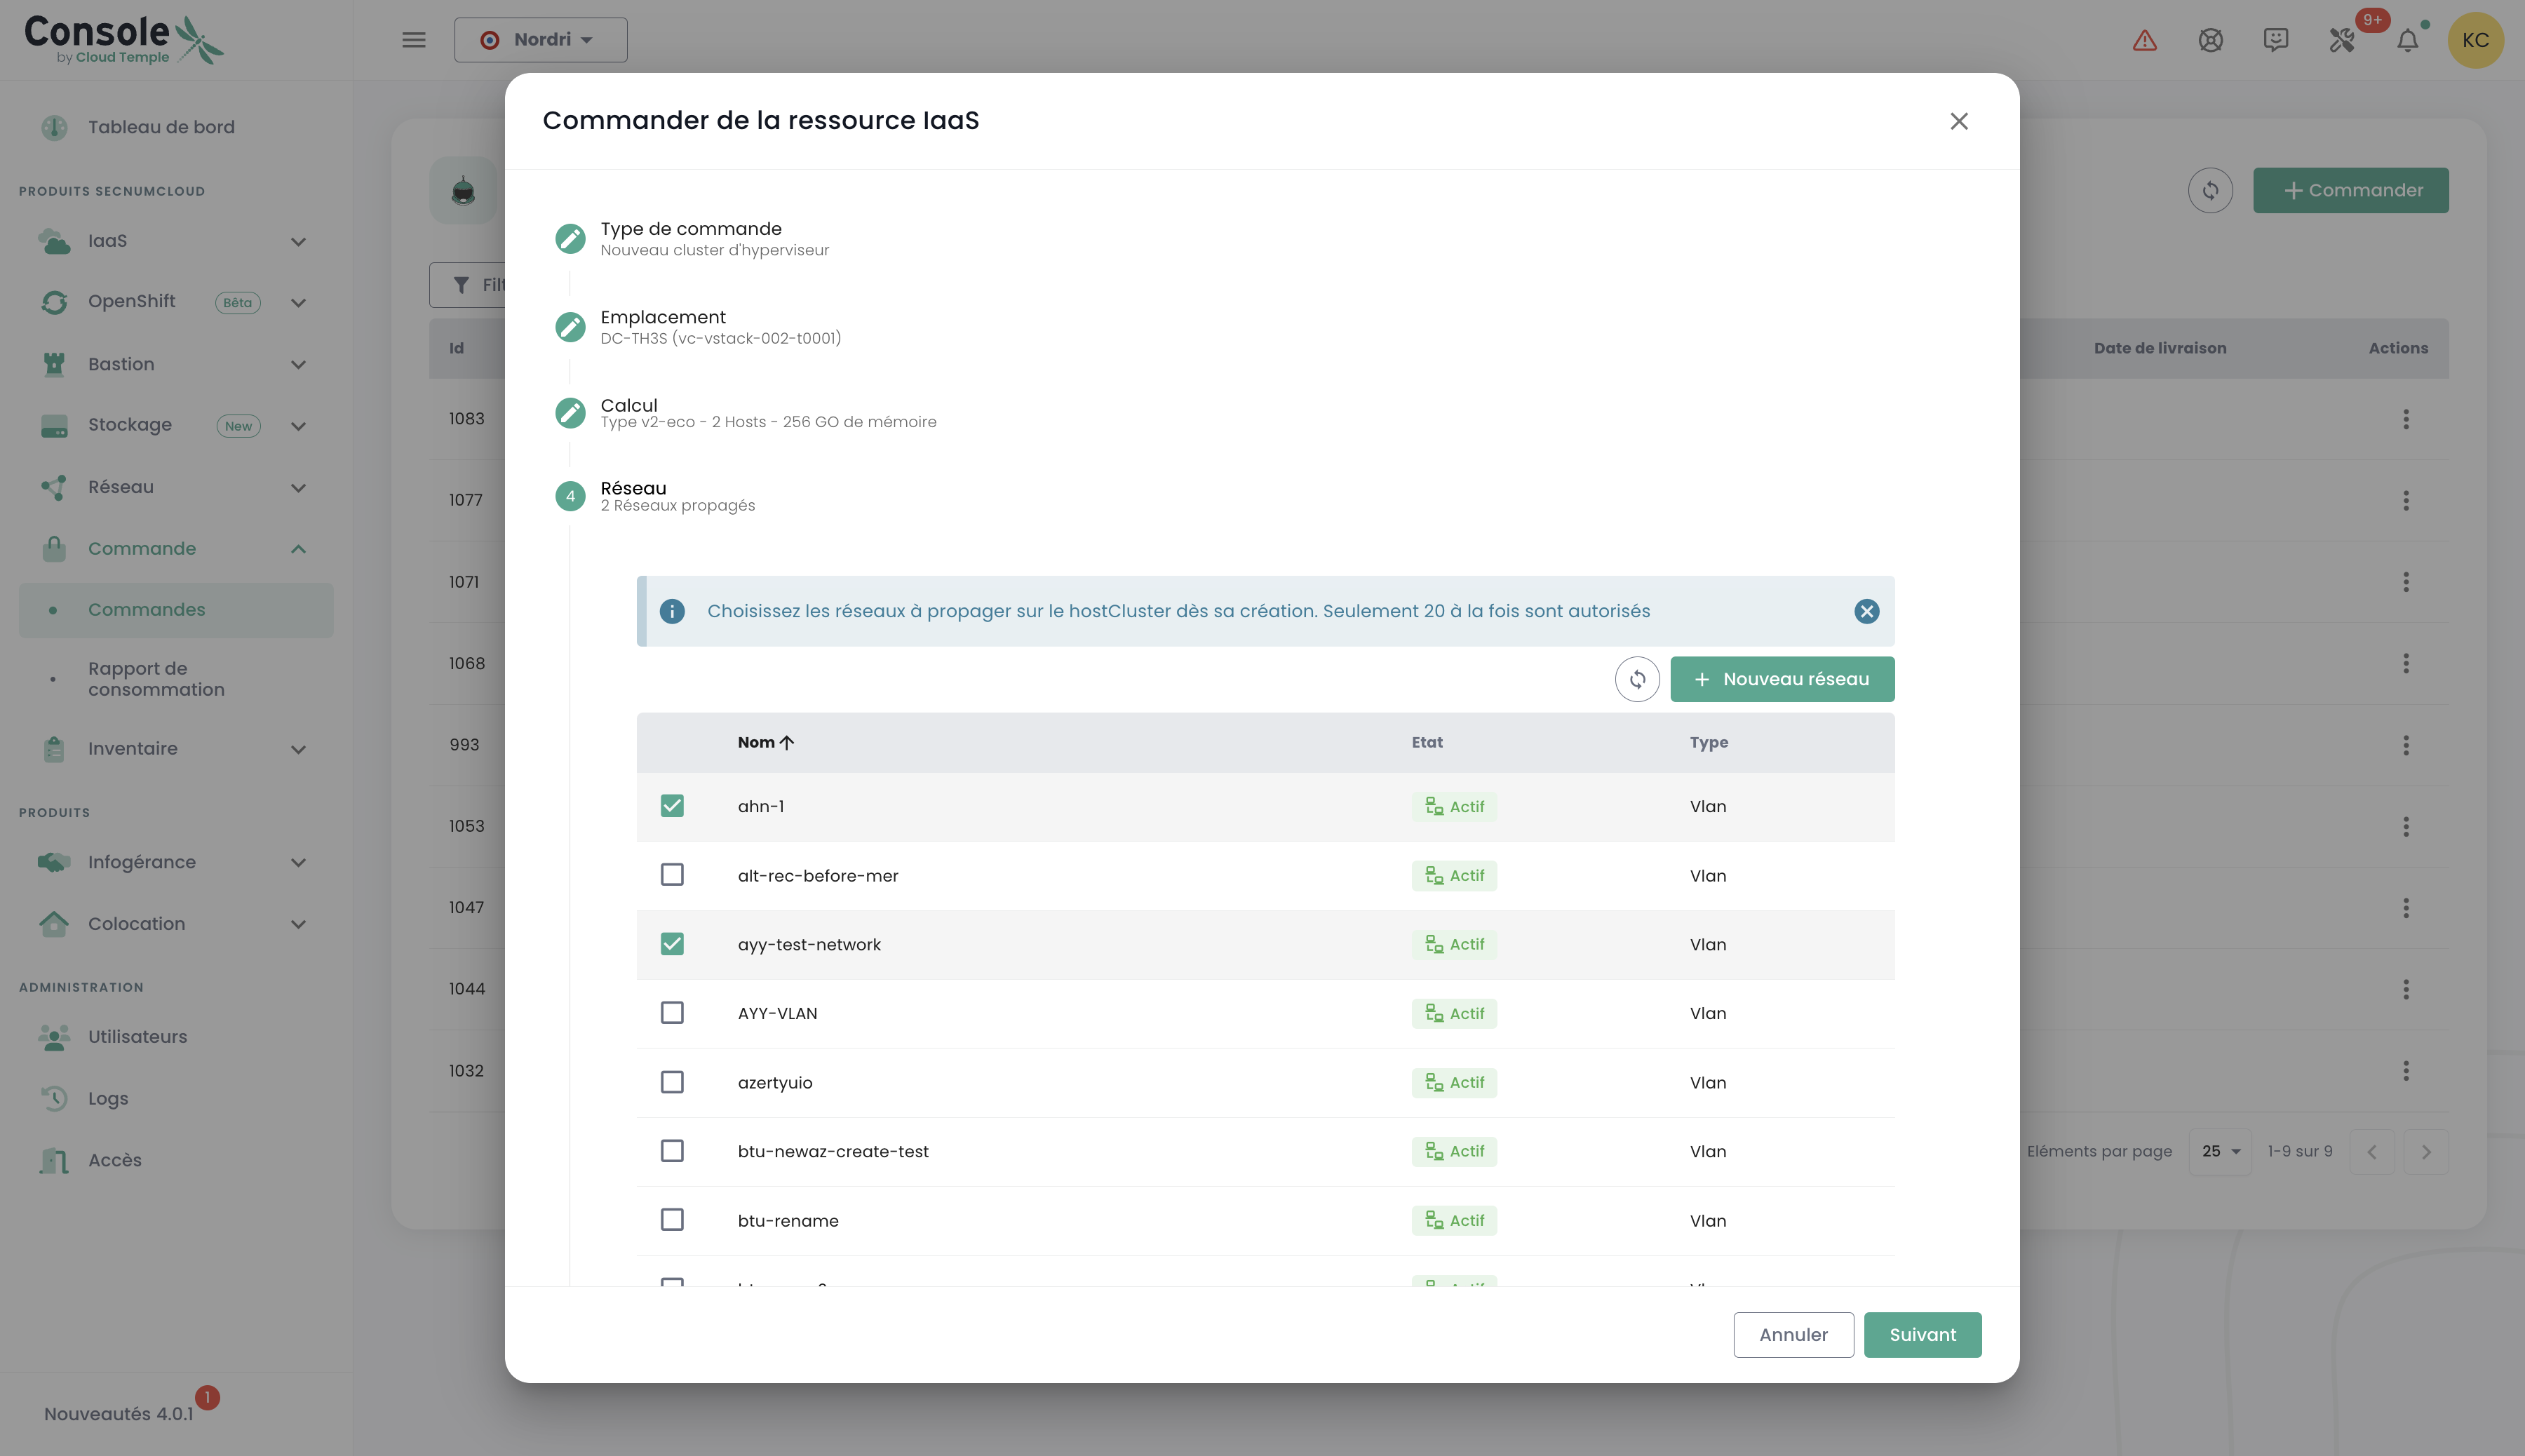The height and width of the screenshot is (1456, 2525).
Task: Click the Nouveau réseau button
Action: point(1781,680)
